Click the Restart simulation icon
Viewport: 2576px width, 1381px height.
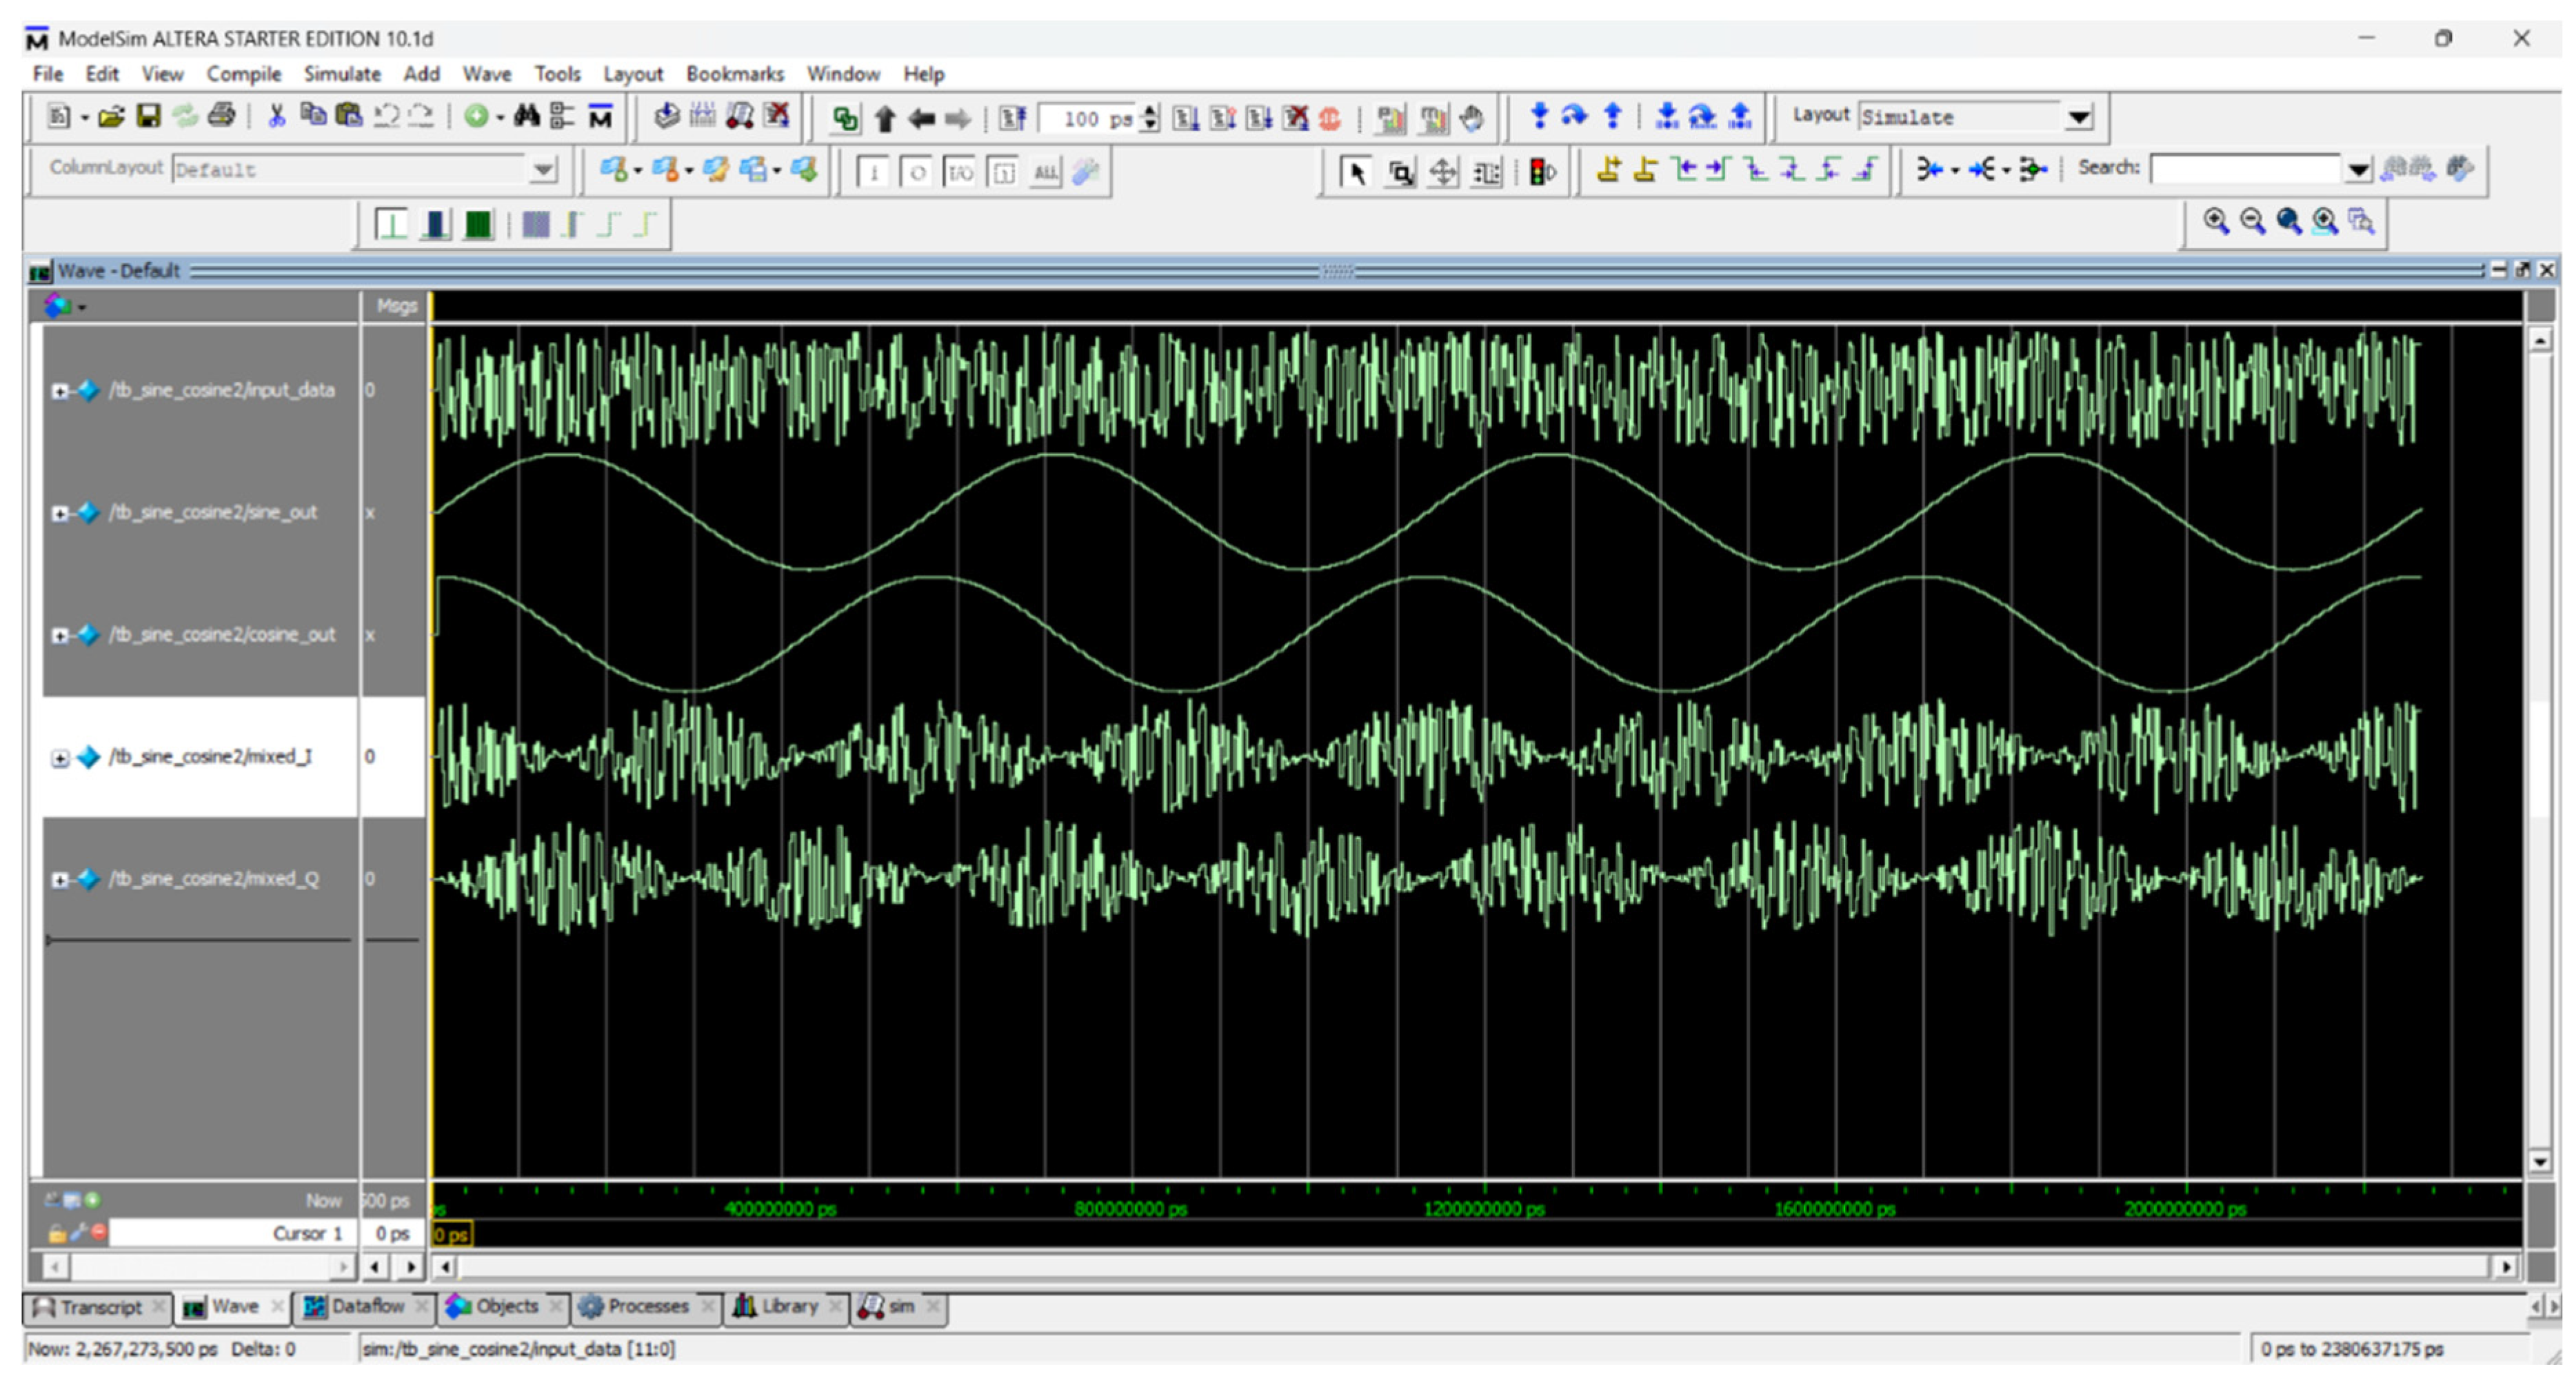click(1012, 119)
